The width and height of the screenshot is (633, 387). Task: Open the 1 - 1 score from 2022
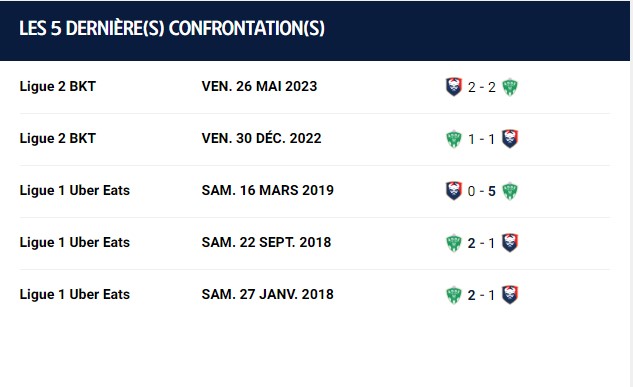click(482, 139)
